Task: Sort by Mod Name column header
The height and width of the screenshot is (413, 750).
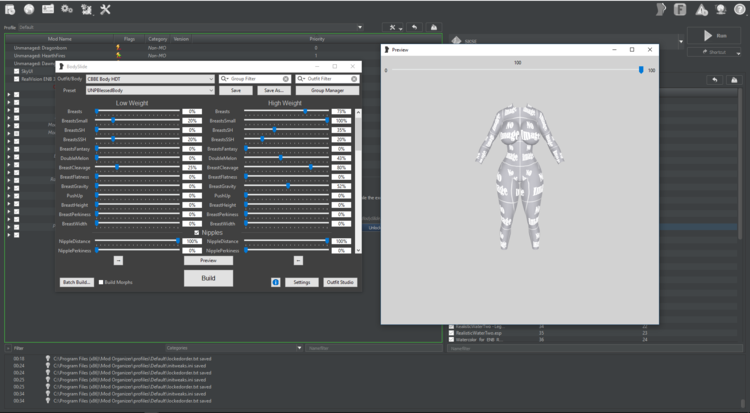Action: (59, 39)
